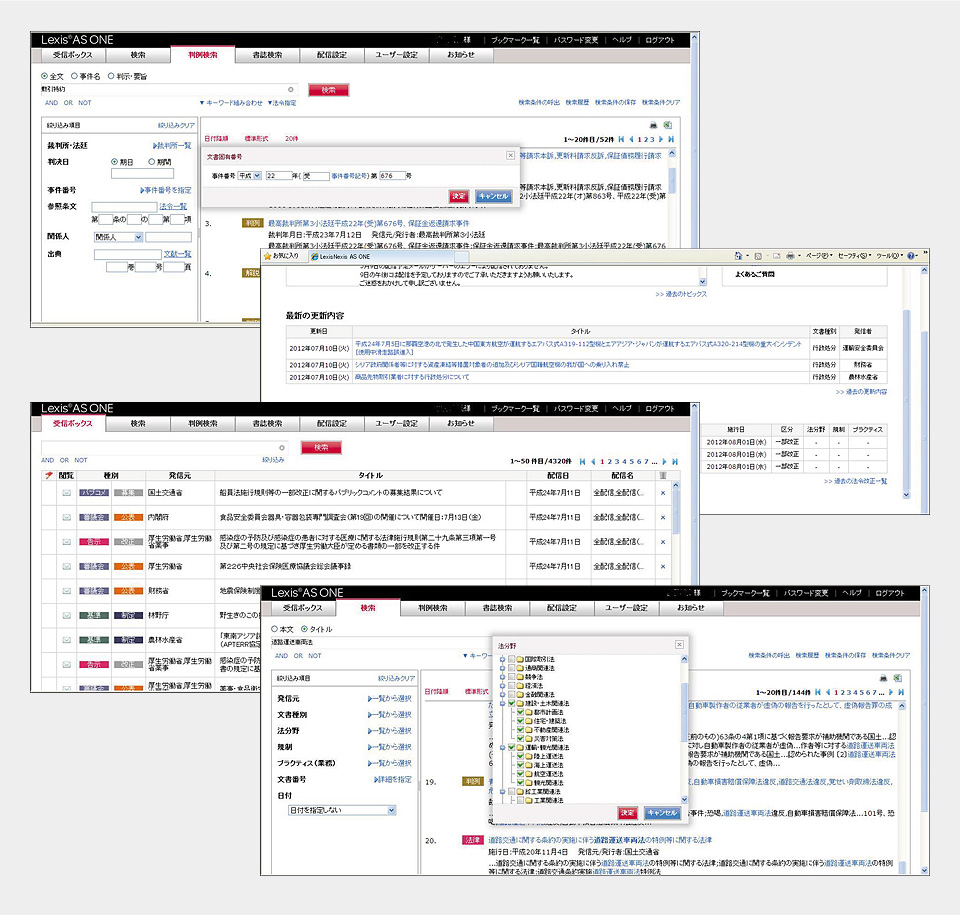This screenshot has height=915, width=960.
Task: Go to first results page in 判例検索 window
Action: tap(621, 139)
